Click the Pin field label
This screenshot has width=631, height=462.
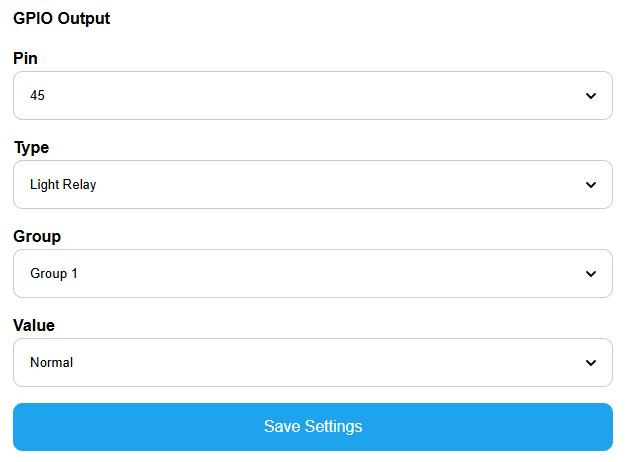point(26,58)
